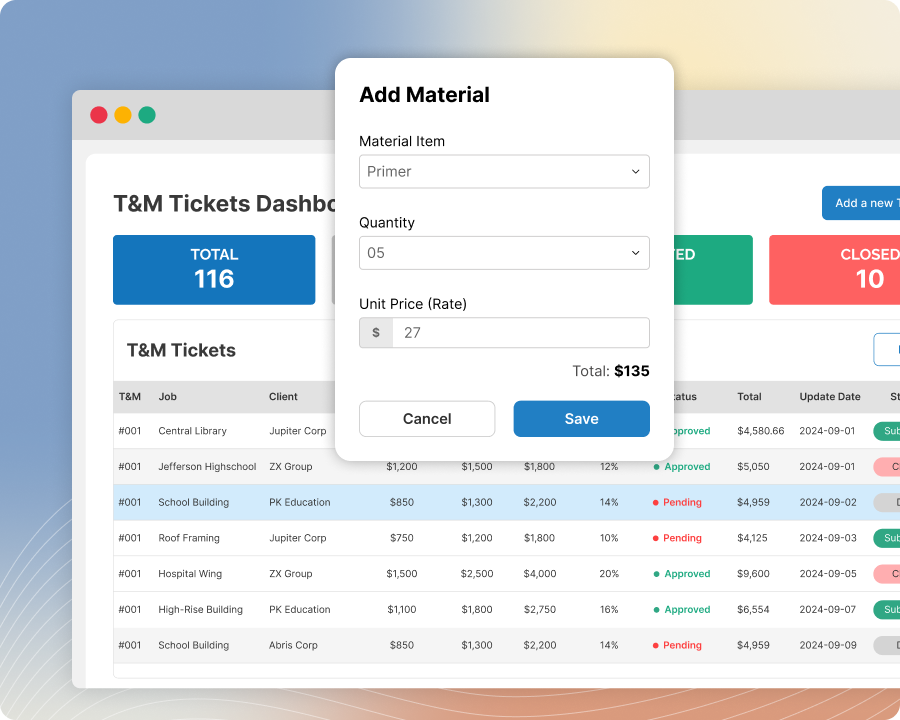Select the TOTAL 116 summary card
The width and height of the screenshot is (900, 720).
pyautogui.click(x=214, y=270)
